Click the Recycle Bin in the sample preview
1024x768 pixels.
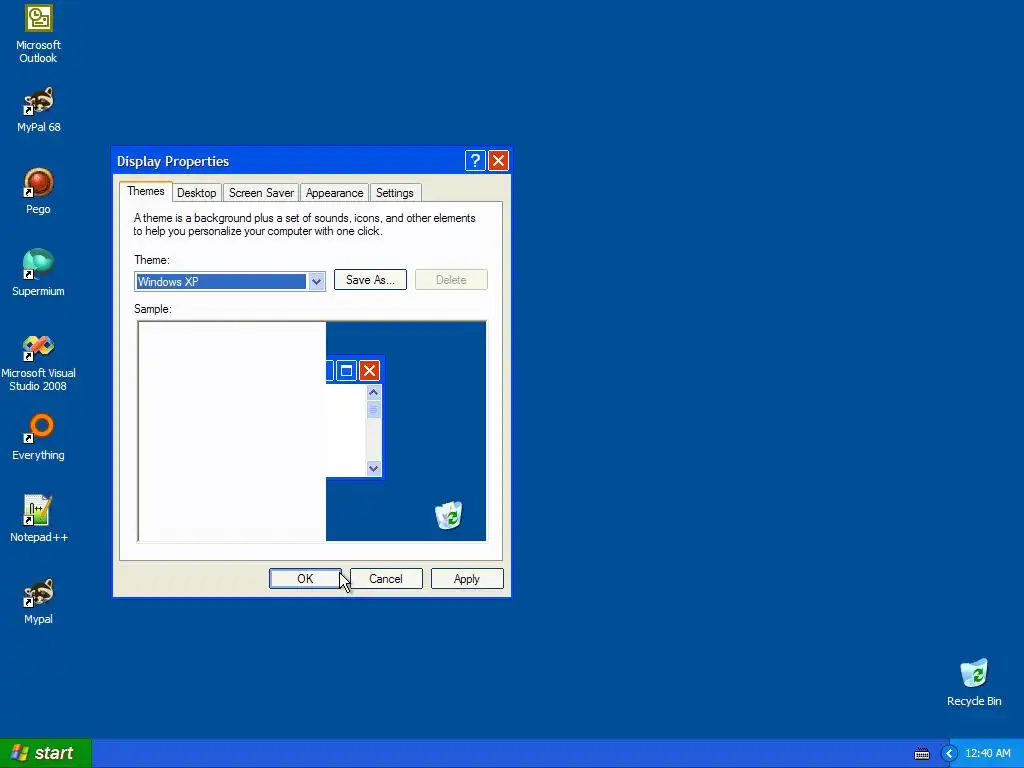point(449,515)
